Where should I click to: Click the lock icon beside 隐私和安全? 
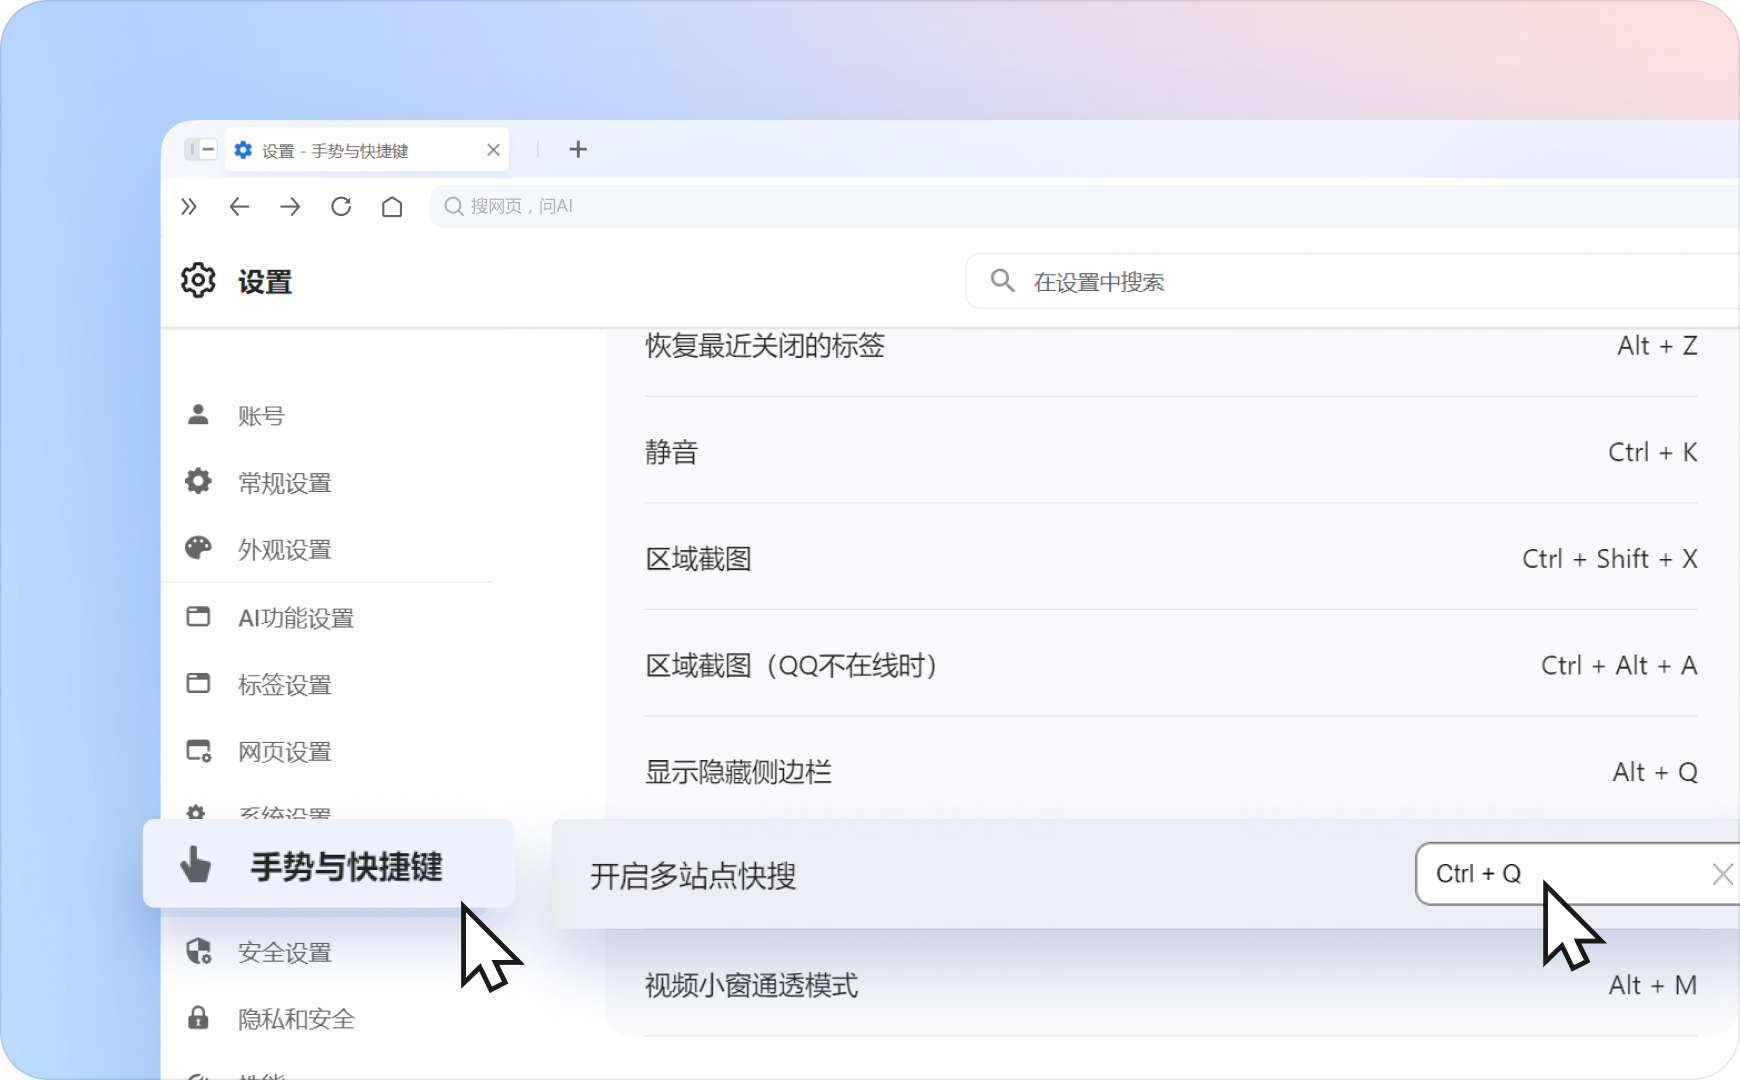point(198,1019)
